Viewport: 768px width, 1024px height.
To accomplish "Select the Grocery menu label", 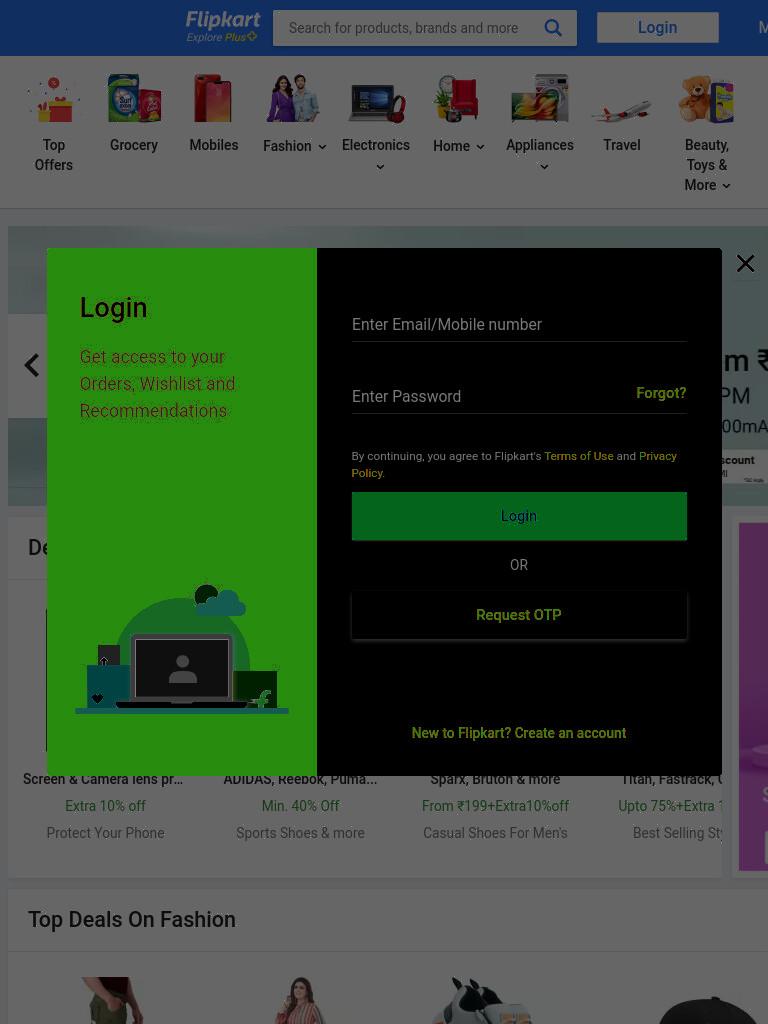I will pyautogui.click(x=134, y=145).
